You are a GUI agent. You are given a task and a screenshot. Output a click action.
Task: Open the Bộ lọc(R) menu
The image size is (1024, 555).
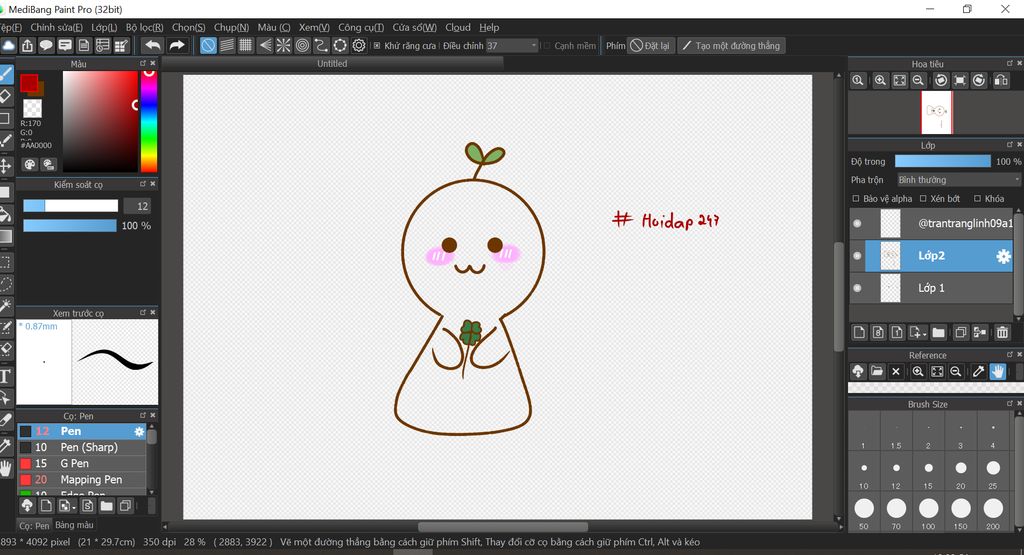click(x=144, y=27)
